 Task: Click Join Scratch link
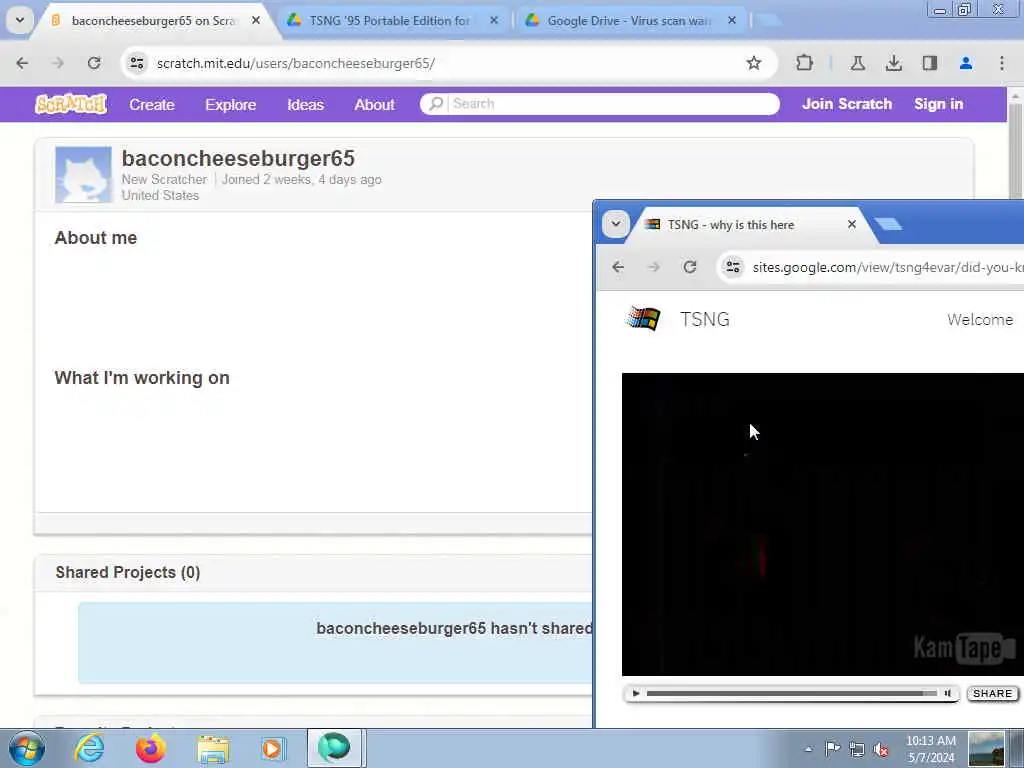846,104
